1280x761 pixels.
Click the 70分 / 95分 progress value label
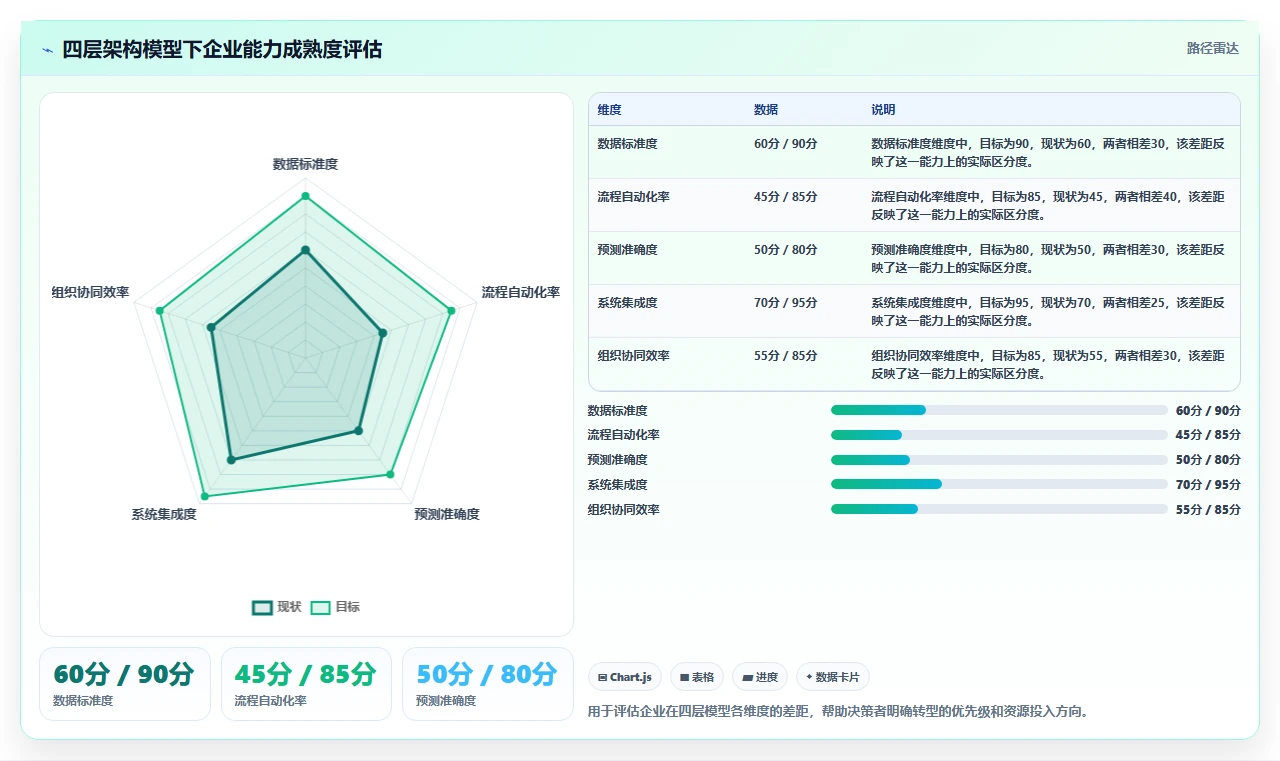[x=1208, y=484]
